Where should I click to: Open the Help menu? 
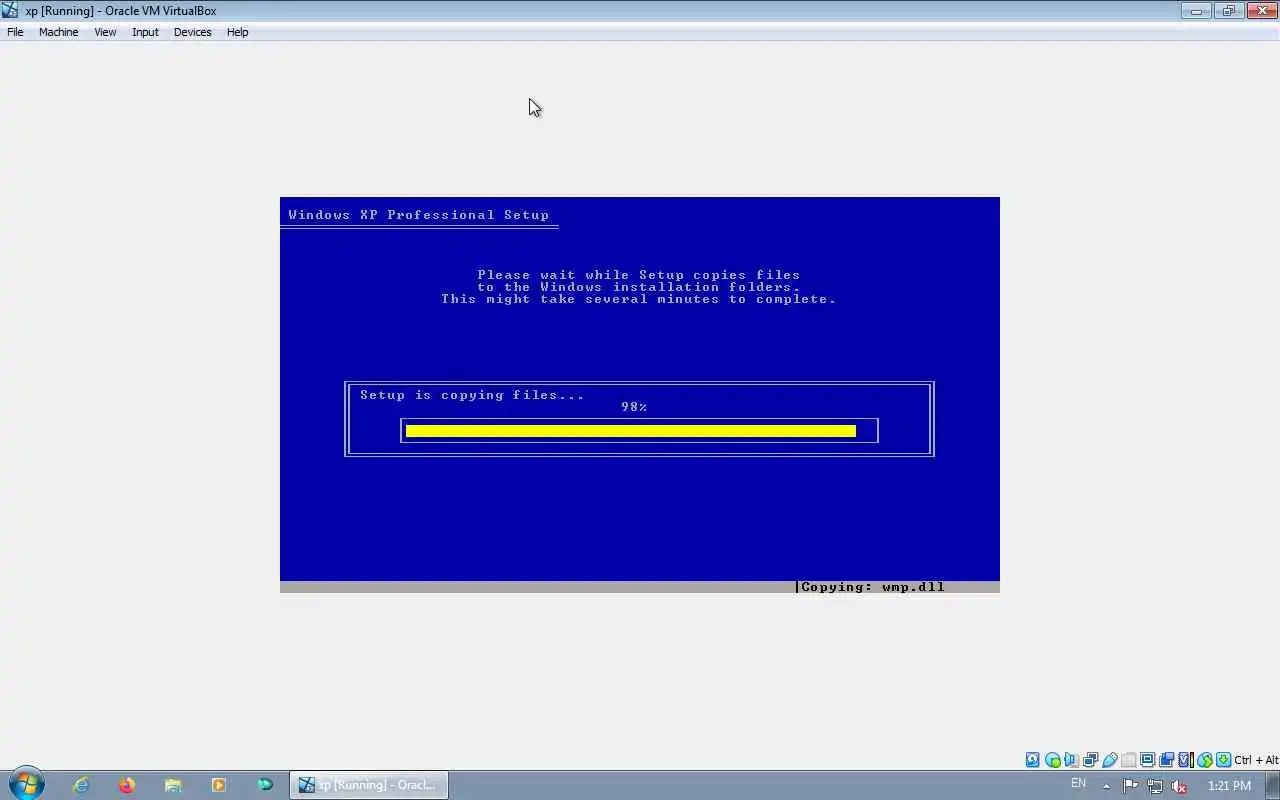(x=237, y=32)
